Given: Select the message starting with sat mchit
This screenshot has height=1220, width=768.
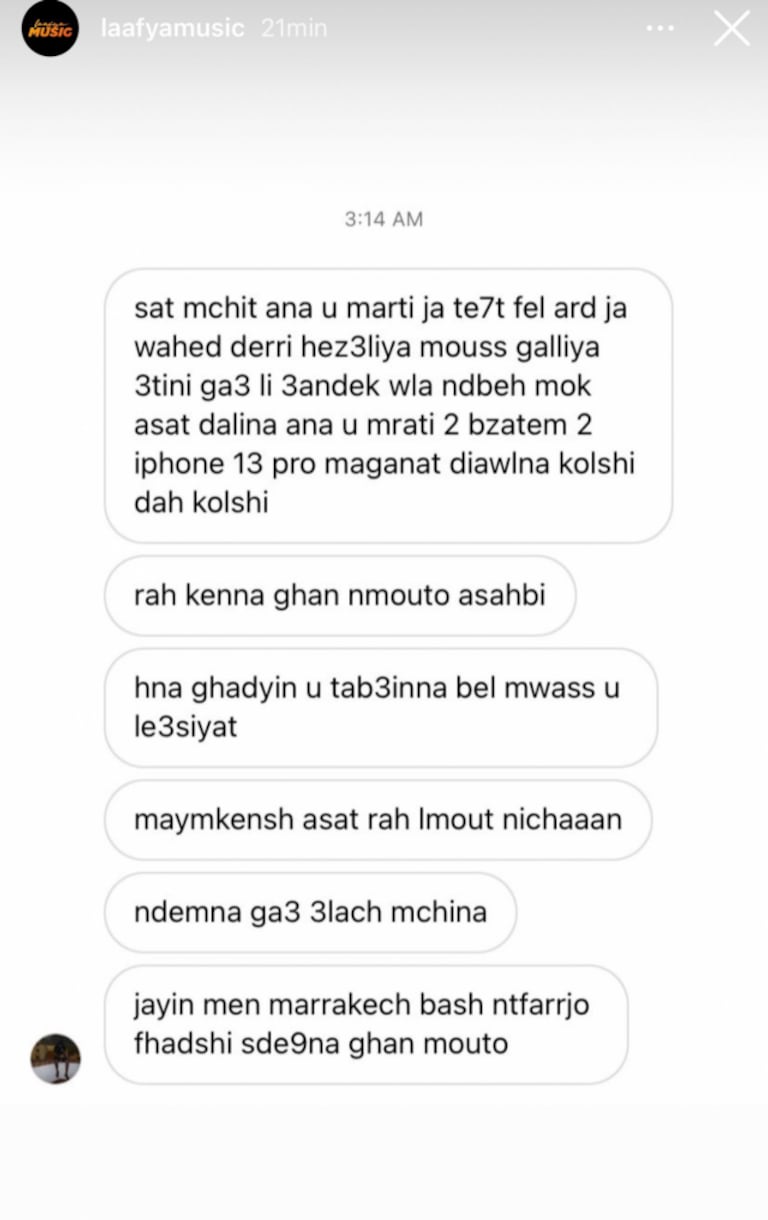Looking at the screenshot, I should coord(388,406).
